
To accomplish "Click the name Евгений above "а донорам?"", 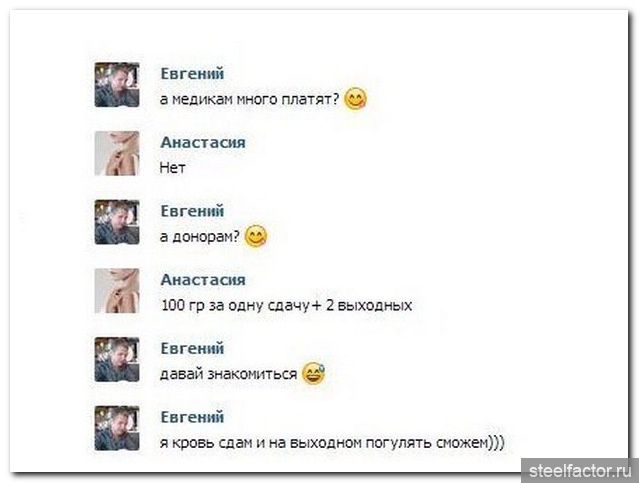I will click(x=192, y=211).
